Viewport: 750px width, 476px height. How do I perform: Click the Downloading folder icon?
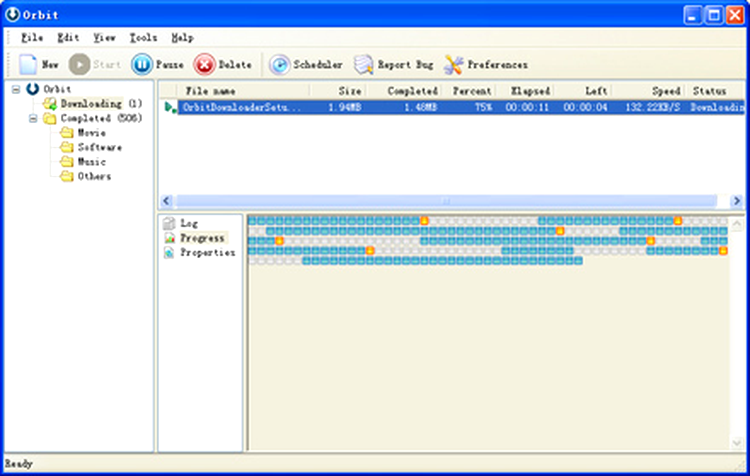click(x=50, y=103)
